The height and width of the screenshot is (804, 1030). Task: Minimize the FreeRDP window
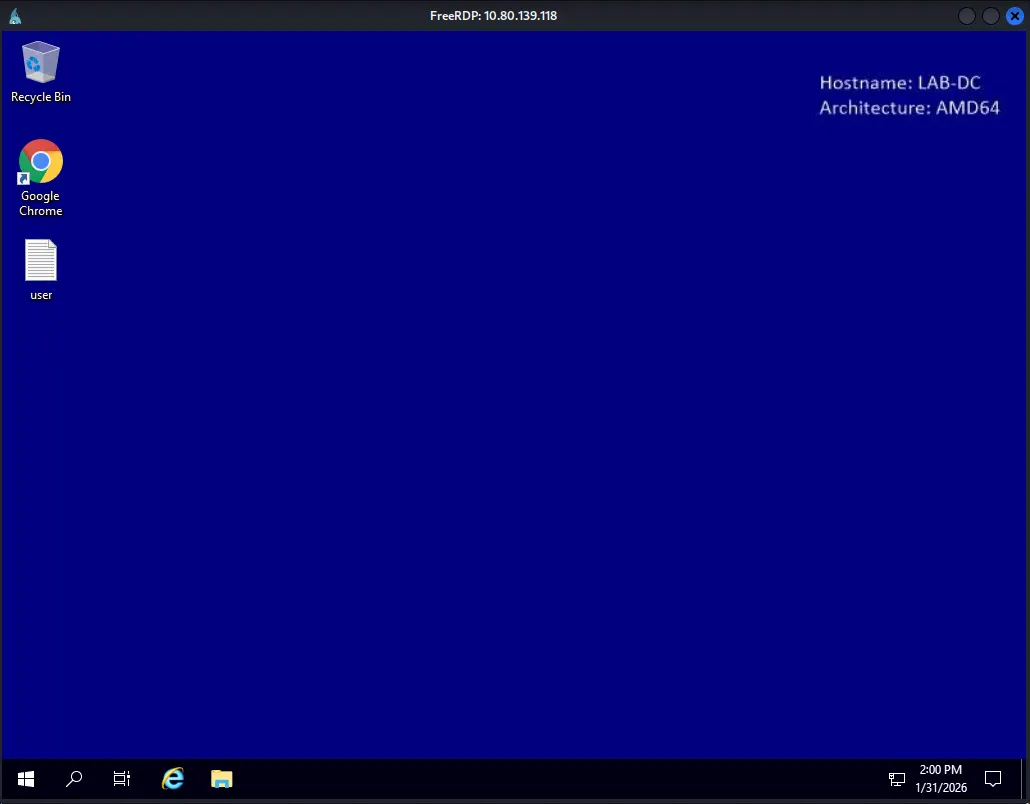(x=966, y=16)
